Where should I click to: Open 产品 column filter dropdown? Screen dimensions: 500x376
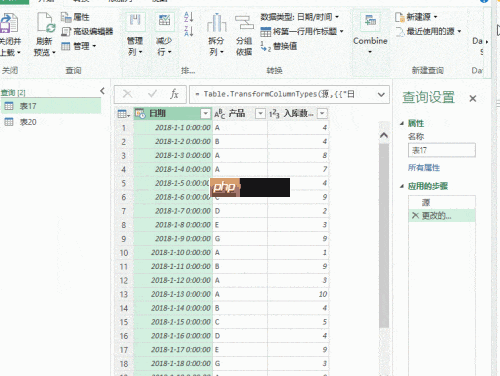pyautogui.click(x=260, y=114)
